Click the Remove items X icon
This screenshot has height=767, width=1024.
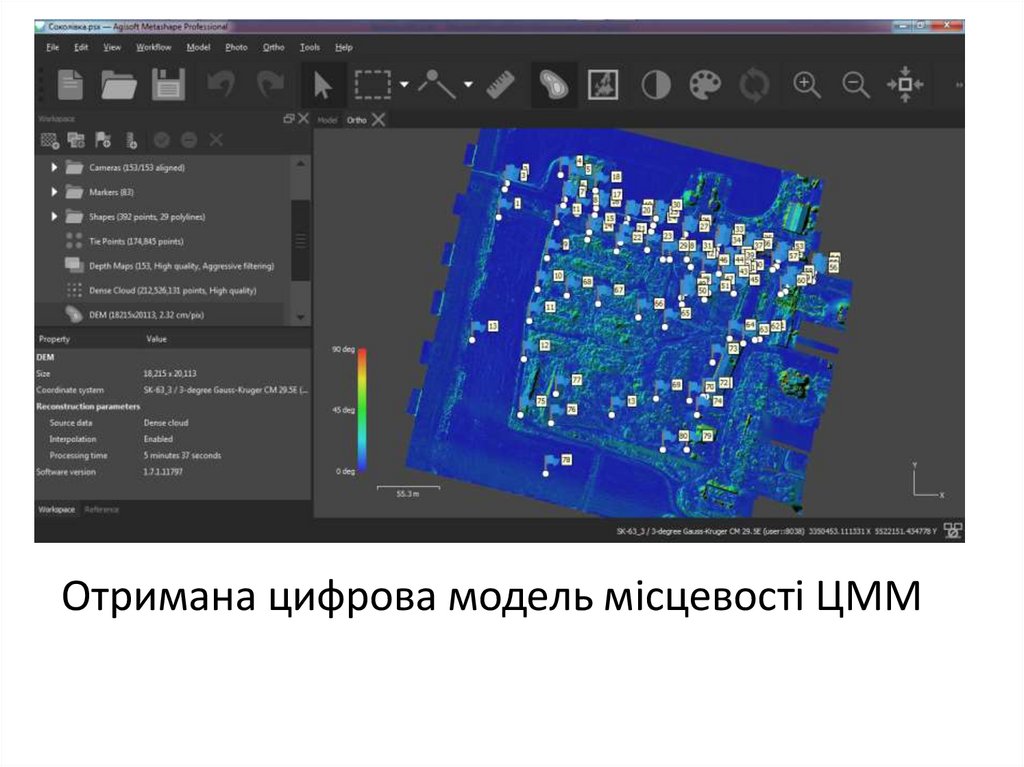pyautogui.click(x=216, y=140)
